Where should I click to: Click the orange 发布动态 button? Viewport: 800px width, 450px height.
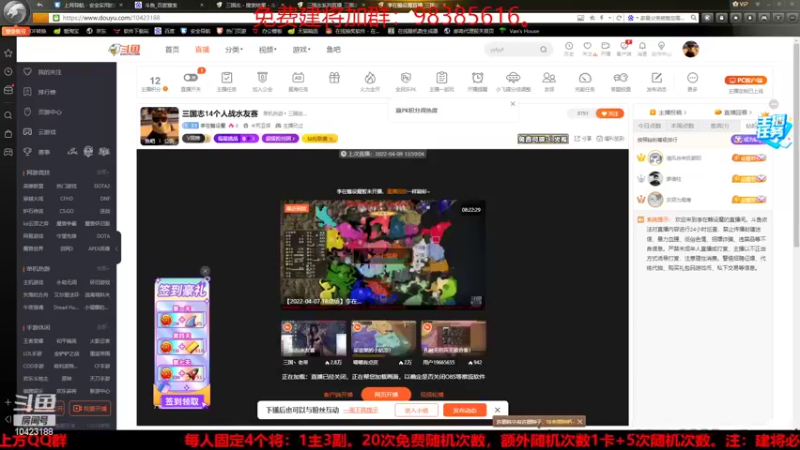click(465, 410)
